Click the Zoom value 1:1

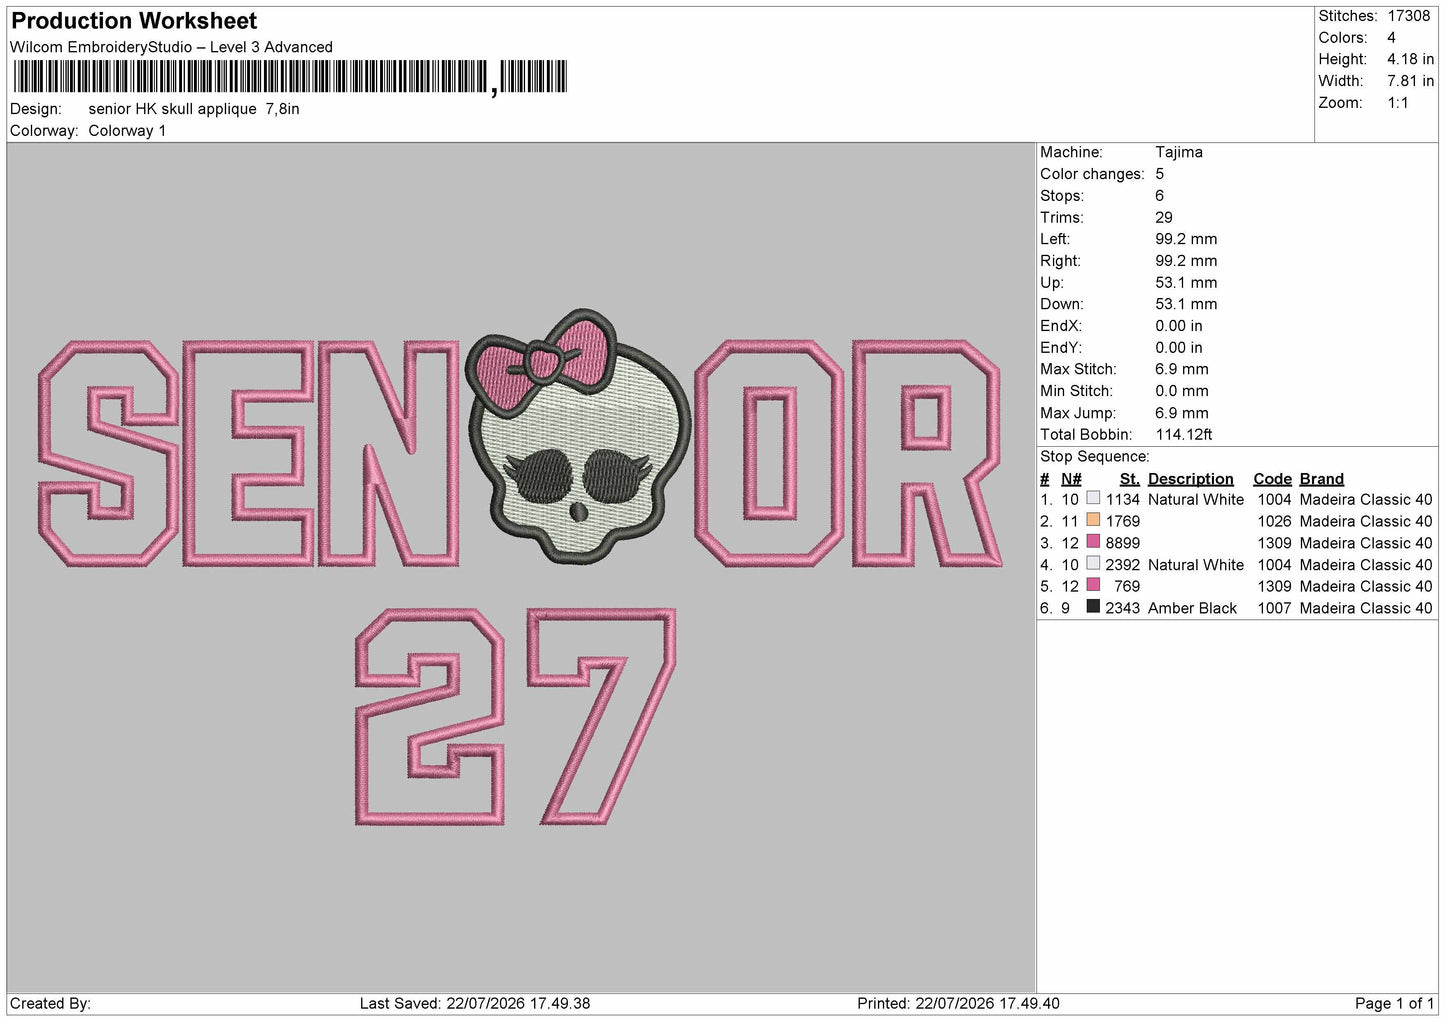[x=1397, y=103]
